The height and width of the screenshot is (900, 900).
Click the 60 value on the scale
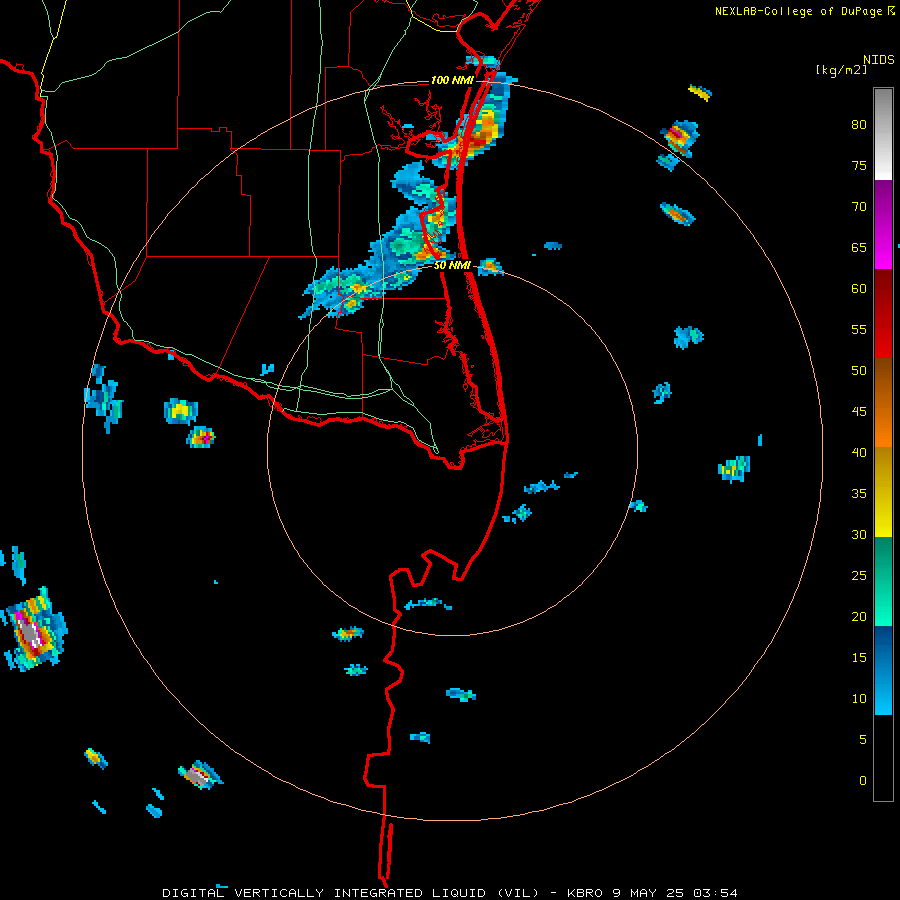click(859, 289)
